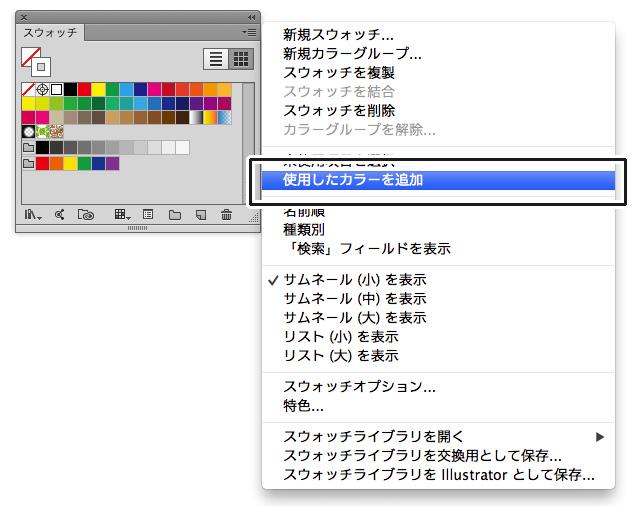This screenshot has height=506, width=642.
Task: Click the panel bottom grip handle
Action: (x=138, y=228)
